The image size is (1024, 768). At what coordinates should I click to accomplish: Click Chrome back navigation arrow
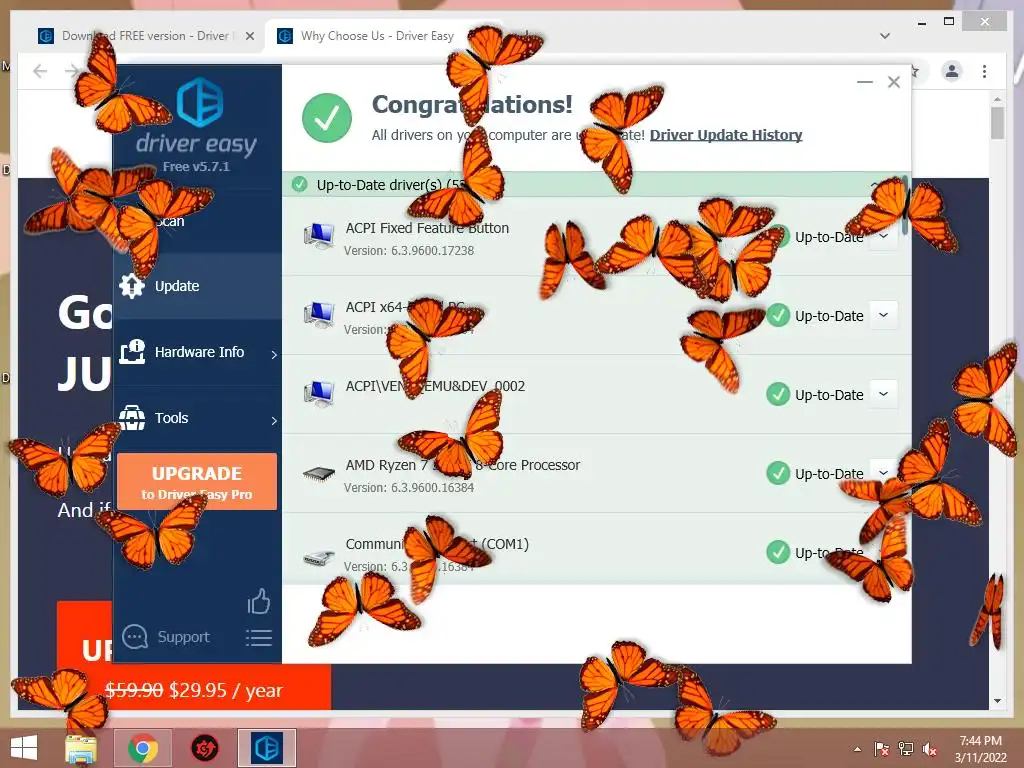[40, 71]
